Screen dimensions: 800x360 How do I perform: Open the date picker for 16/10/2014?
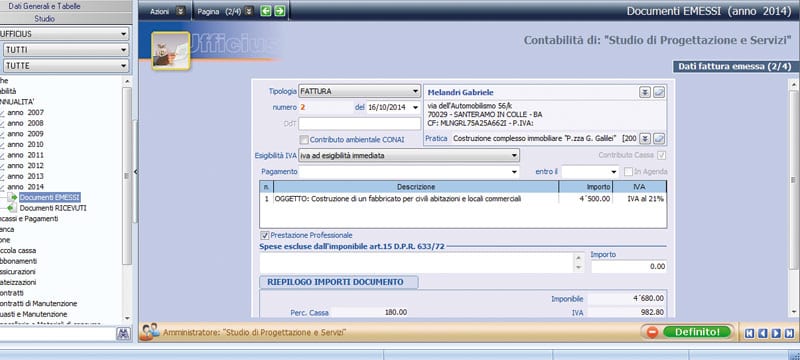coord(414,108)
